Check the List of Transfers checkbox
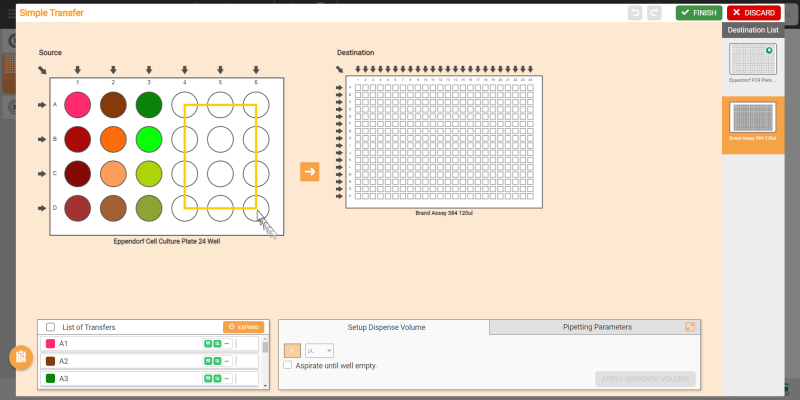The image size is (800, 400). 51,327
